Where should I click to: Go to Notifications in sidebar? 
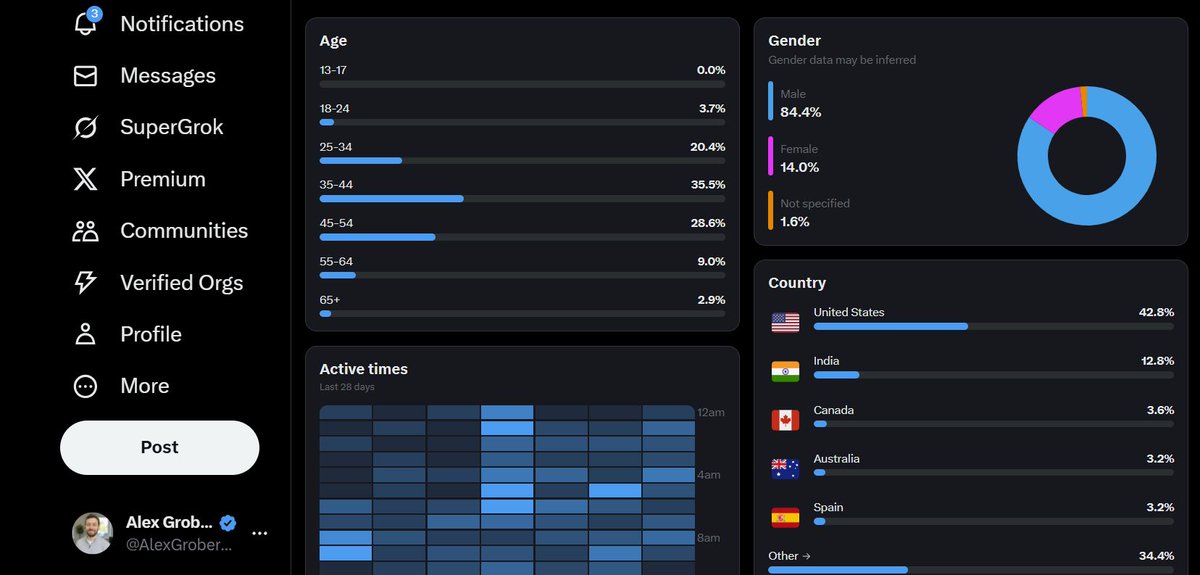(182, 24)
